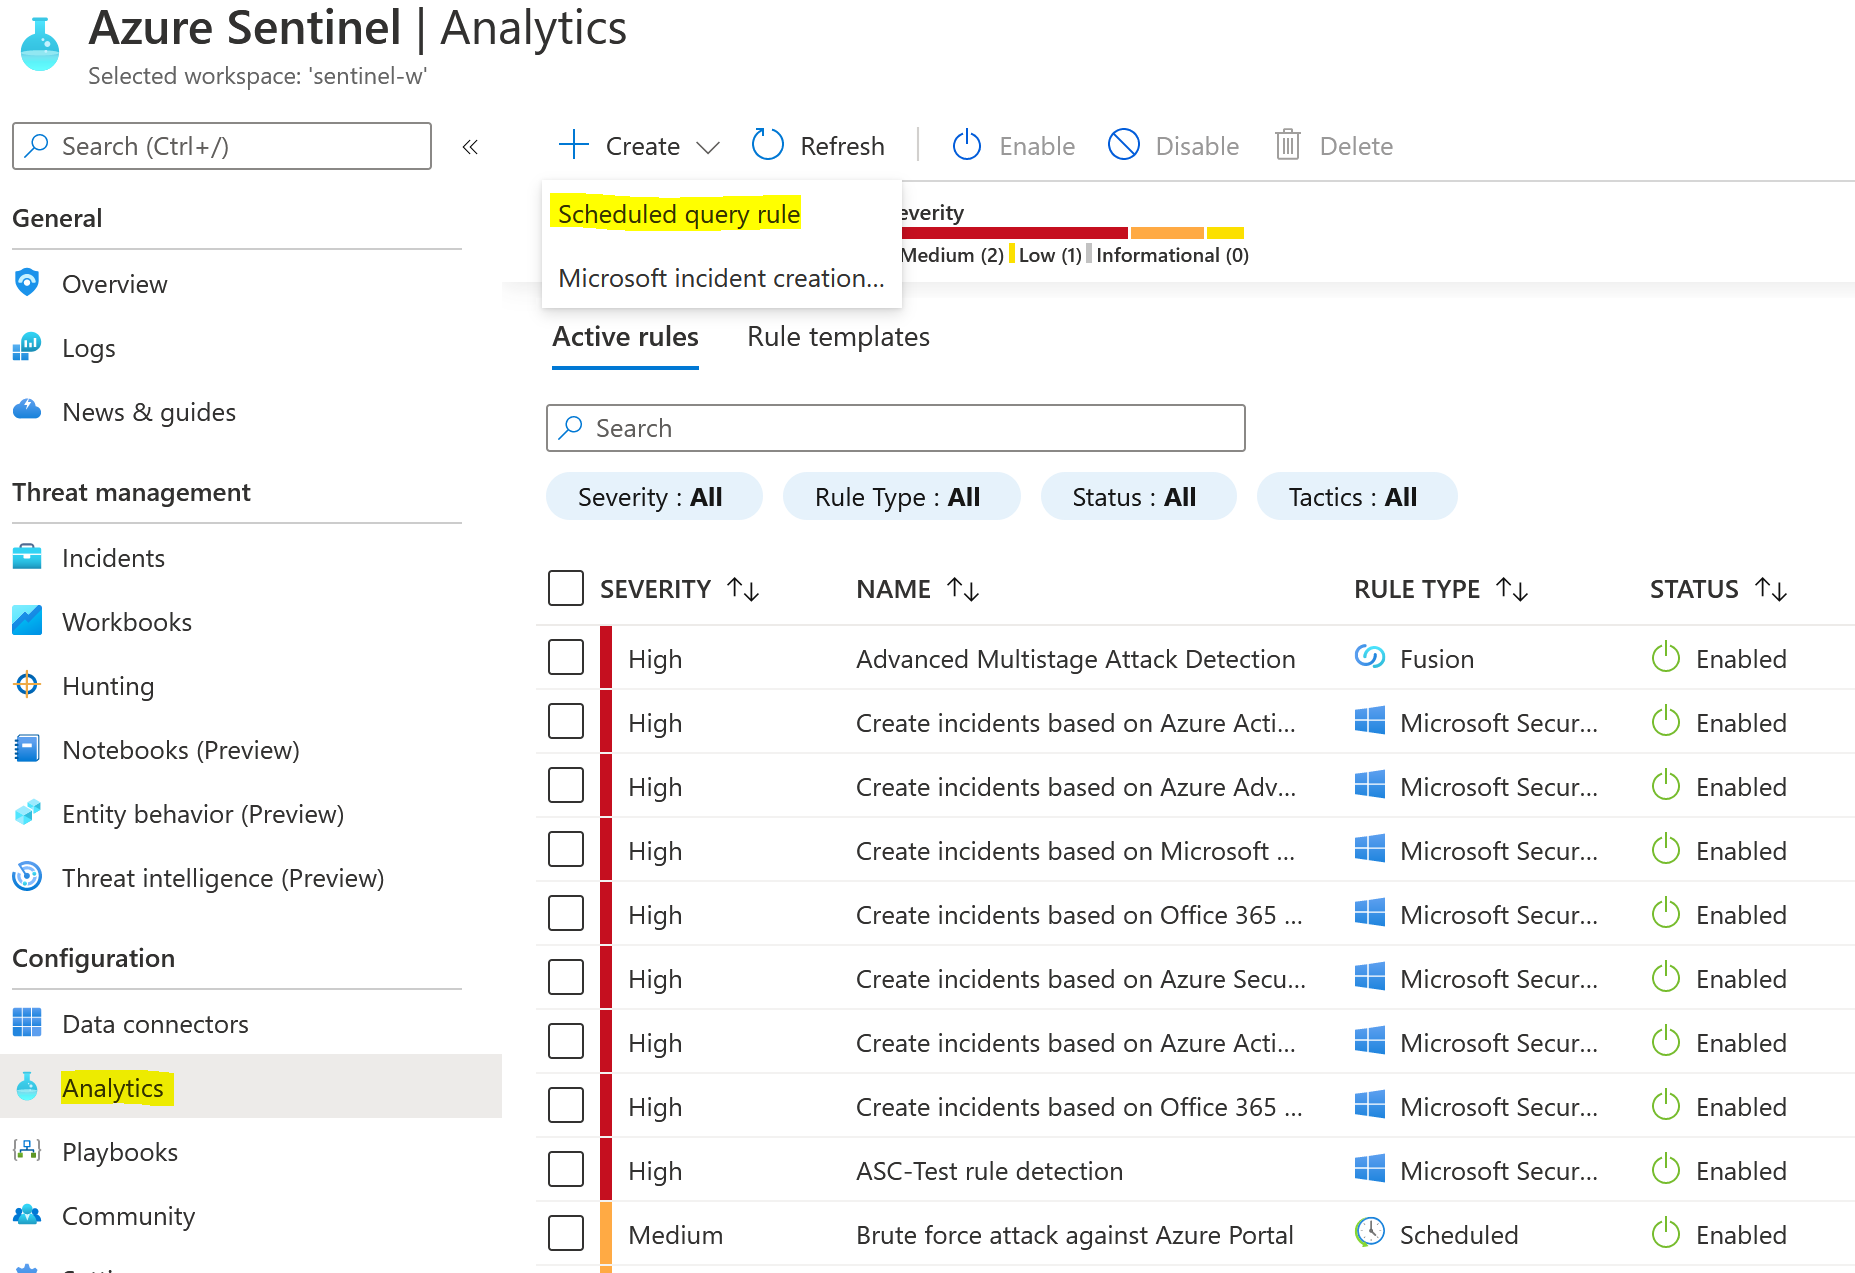Open Brute force attack against Azure Portal rule
The width and height of the screenshot is (1855, 1273).
(x=1074, y=1234)
